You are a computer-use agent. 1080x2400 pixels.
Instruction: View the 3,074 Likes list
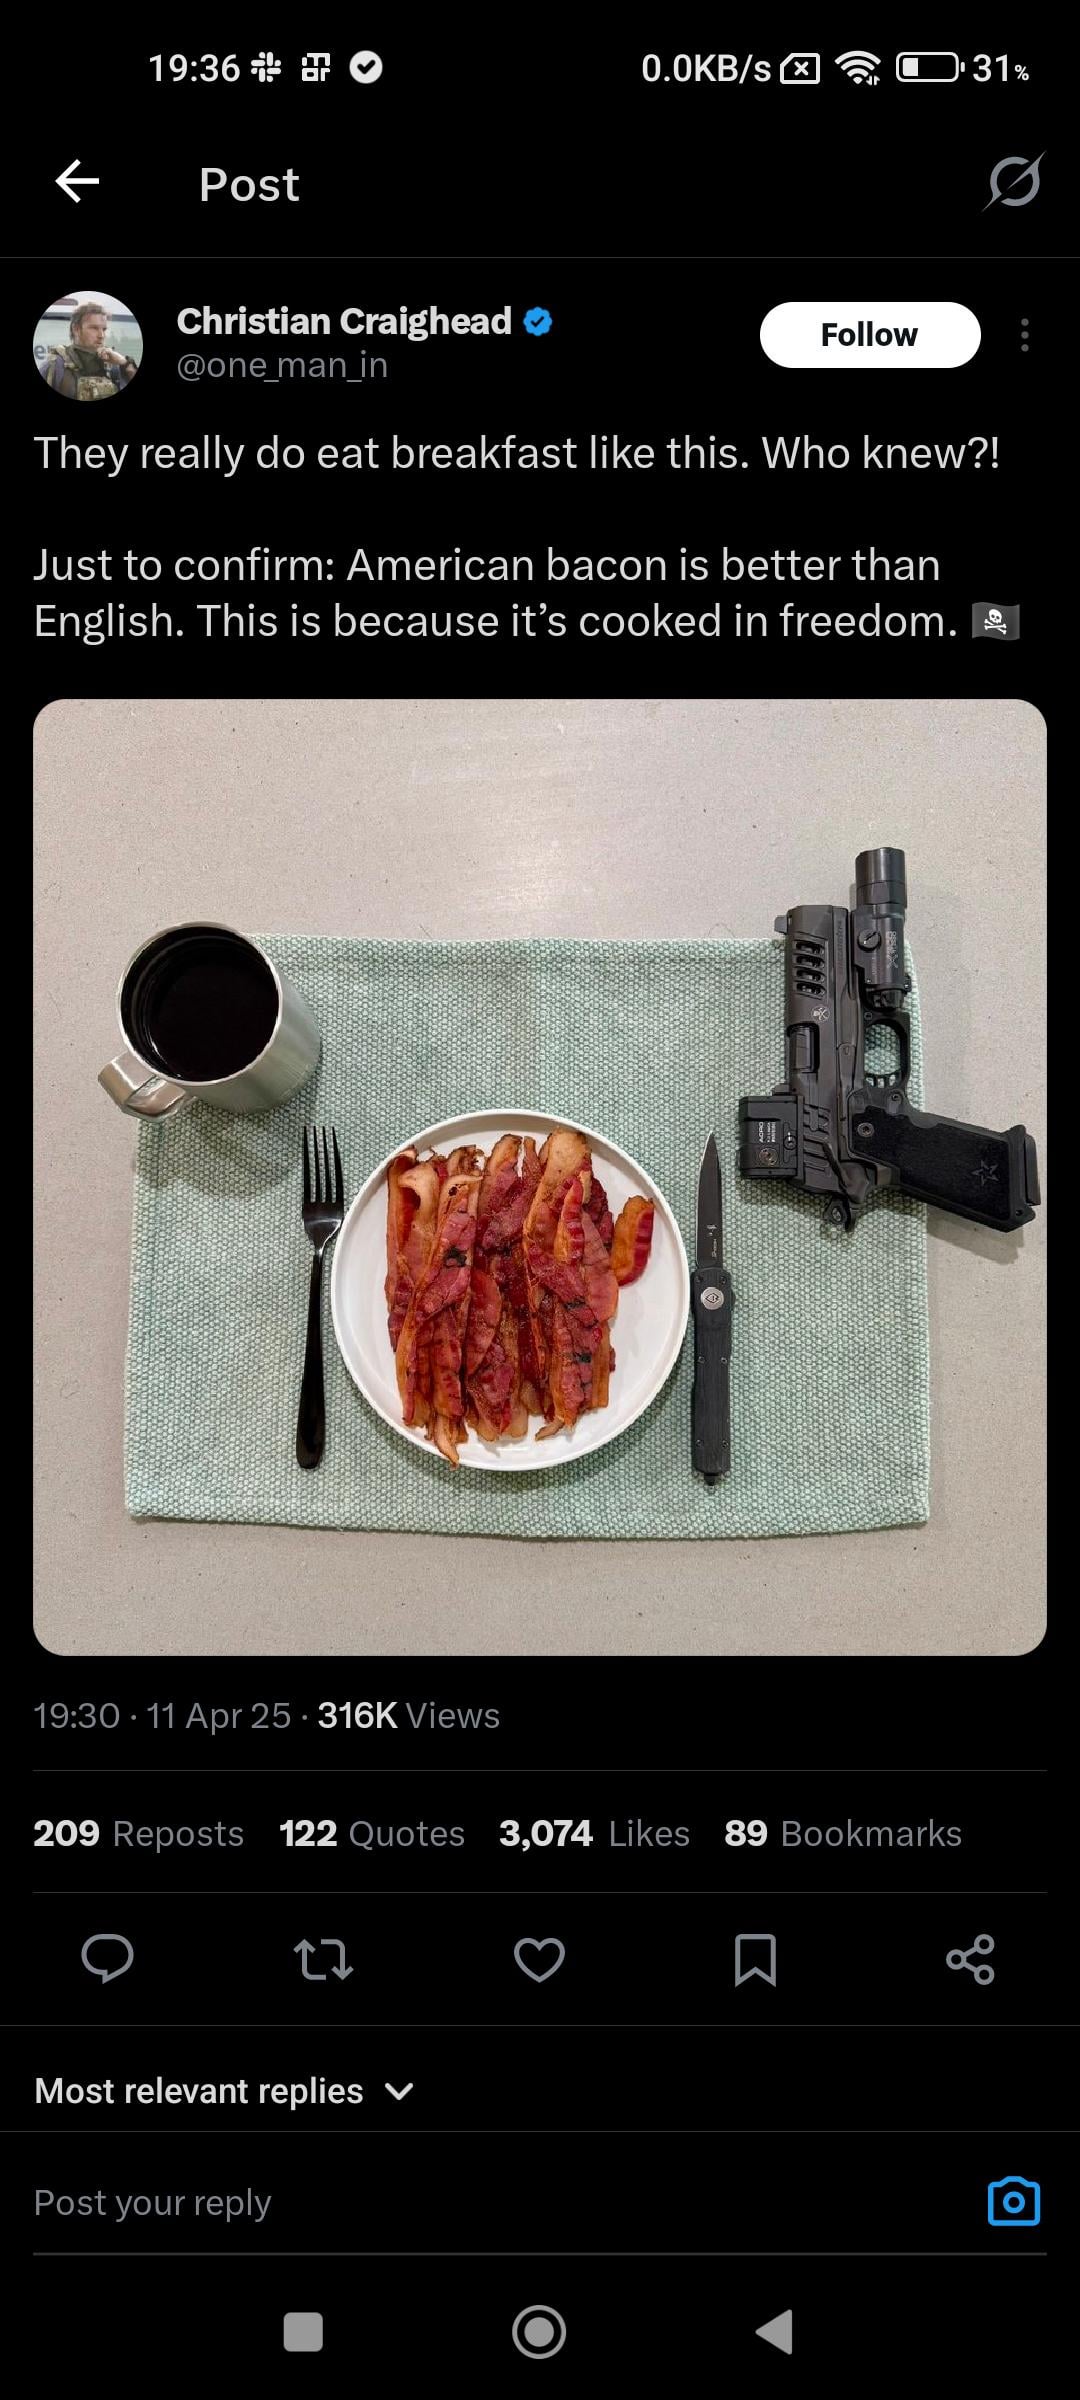[x=594, y=1833]
